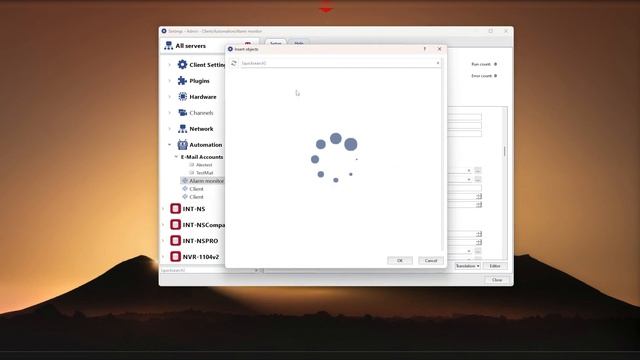Click the All servers network icon
The image size is (640, 360).
168,46
